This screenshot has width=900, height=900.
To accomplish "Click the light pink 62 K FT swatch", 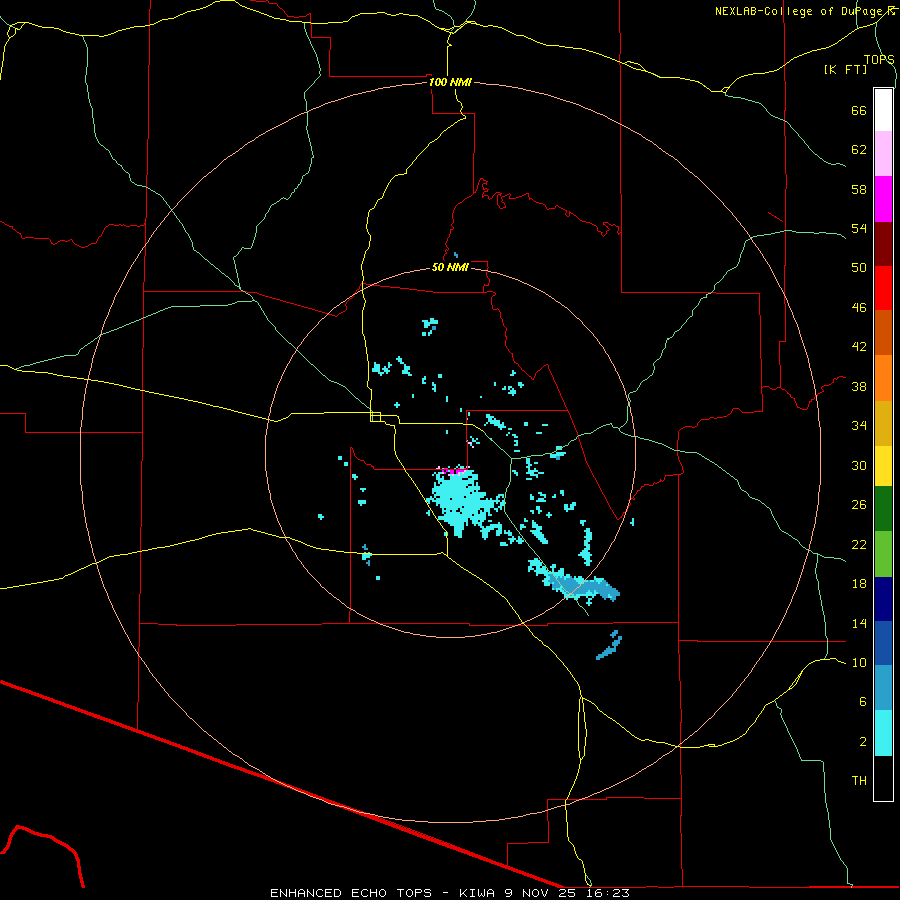I will click(883, 153).
